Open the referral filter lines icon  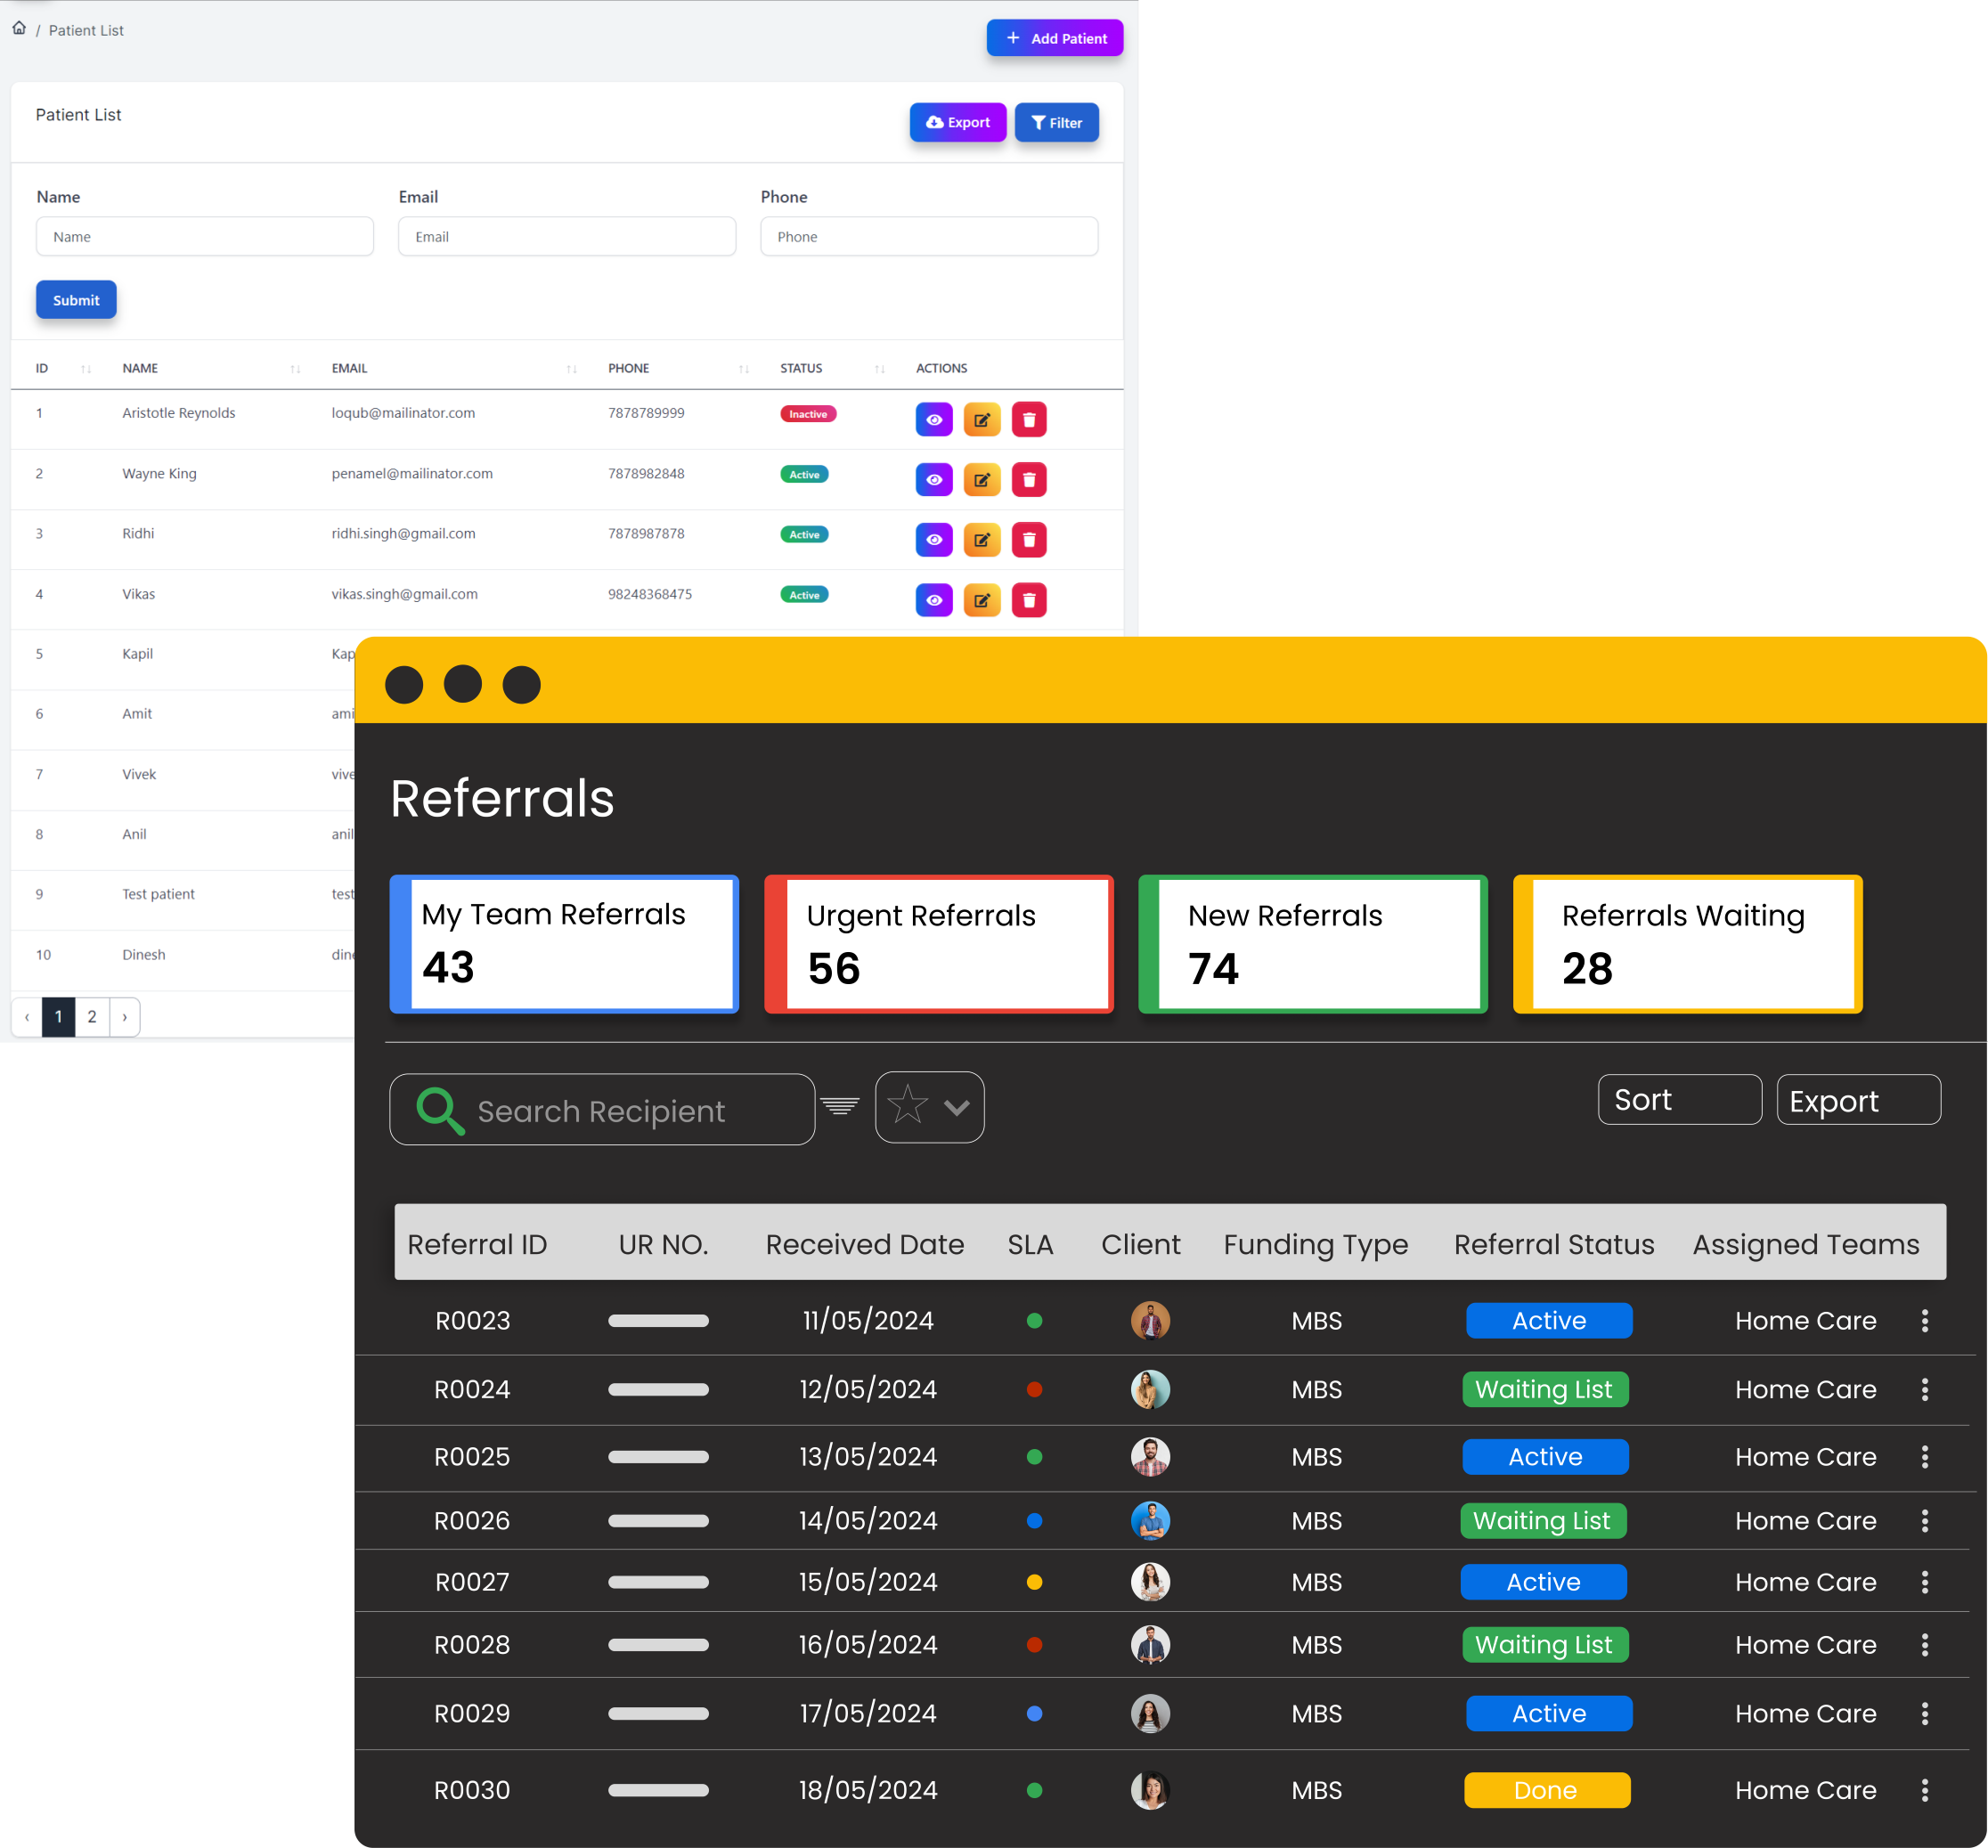(840, 1106)
